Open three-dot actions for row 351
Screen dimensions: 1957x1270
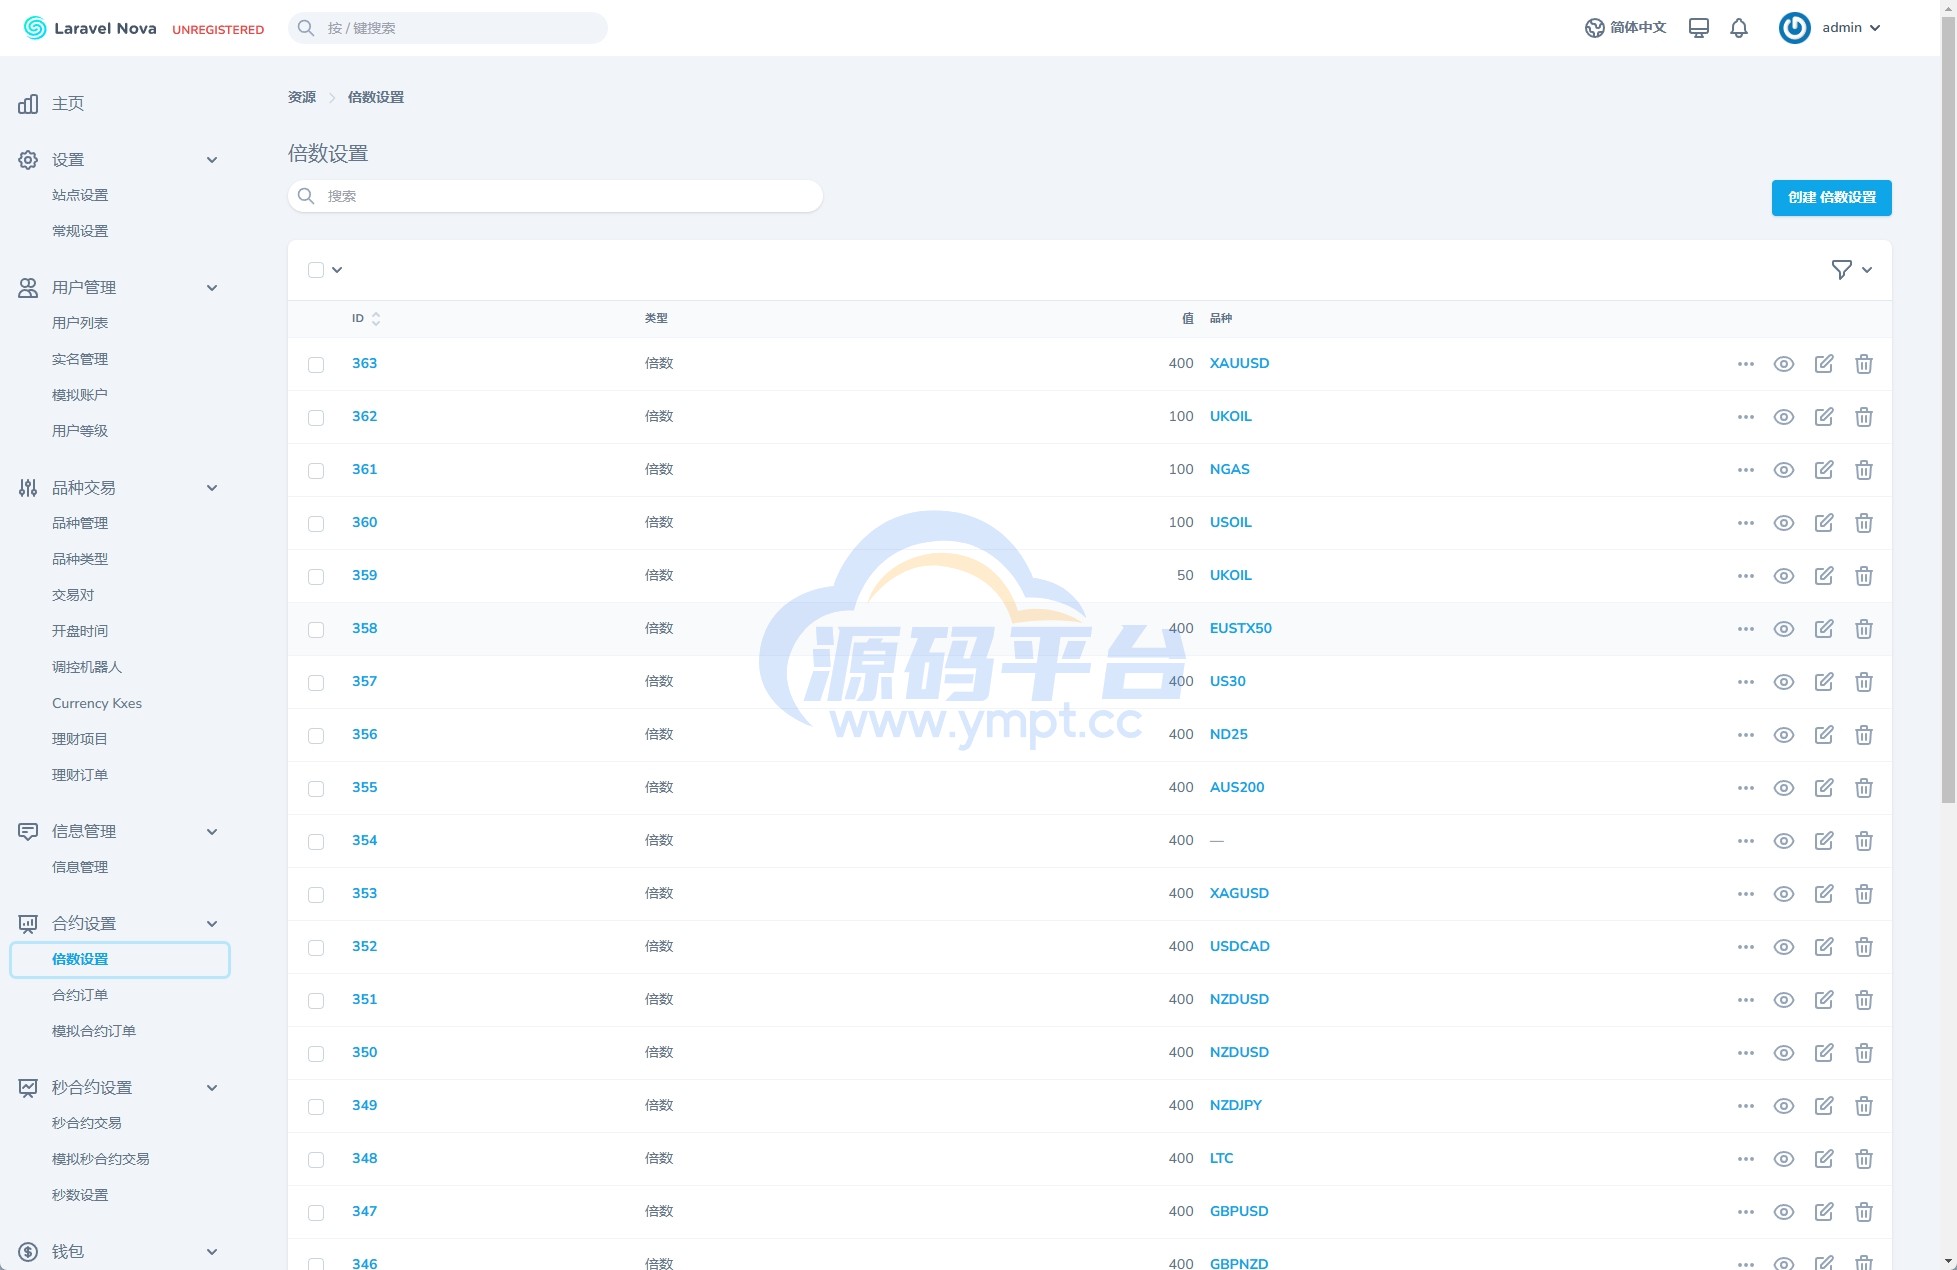coord(1746,1000)
